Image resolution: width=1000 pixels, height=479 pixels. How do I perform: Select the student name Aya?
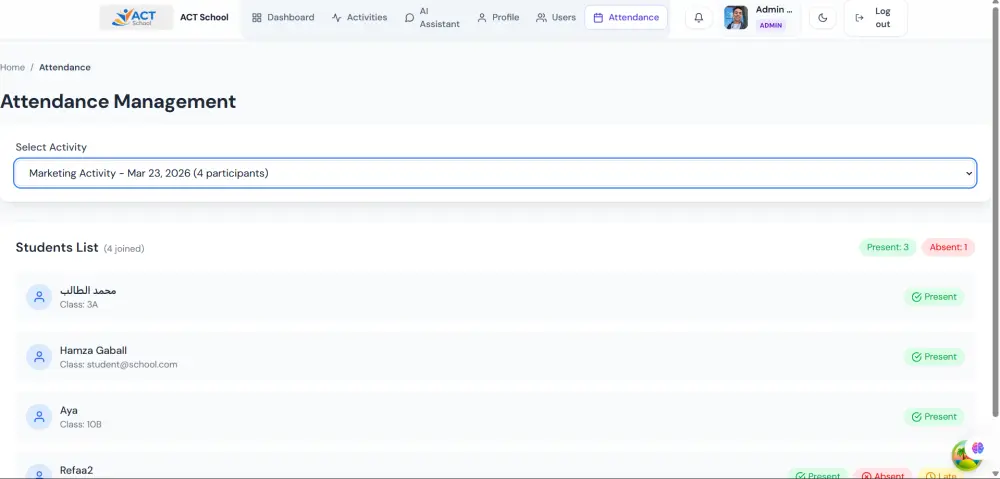pos(69,410)
